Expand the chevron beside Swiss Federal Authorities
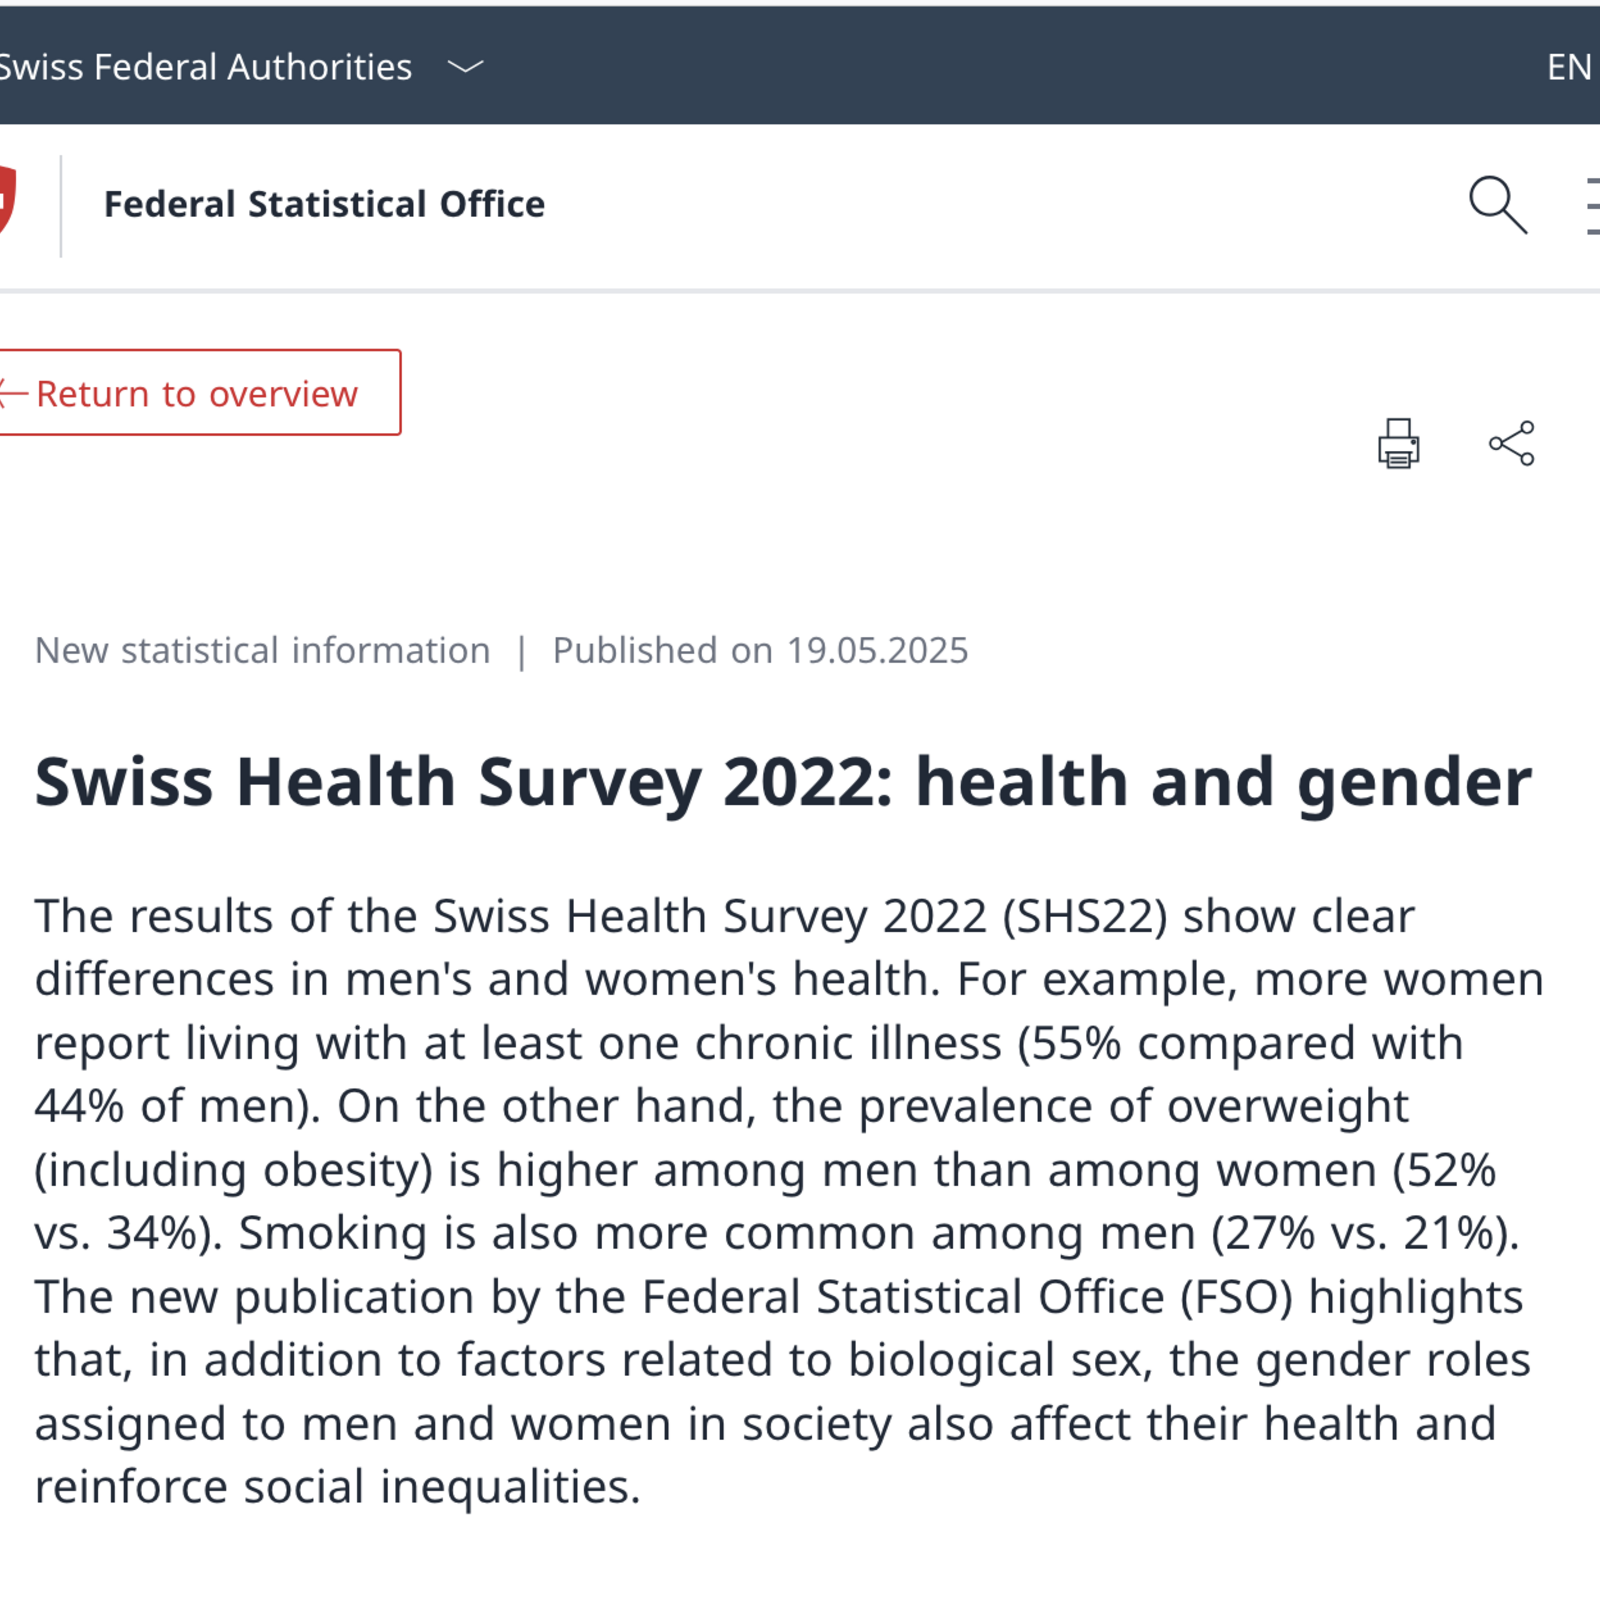Viewport: 1600px width, 1600px height. pos(465,67)
